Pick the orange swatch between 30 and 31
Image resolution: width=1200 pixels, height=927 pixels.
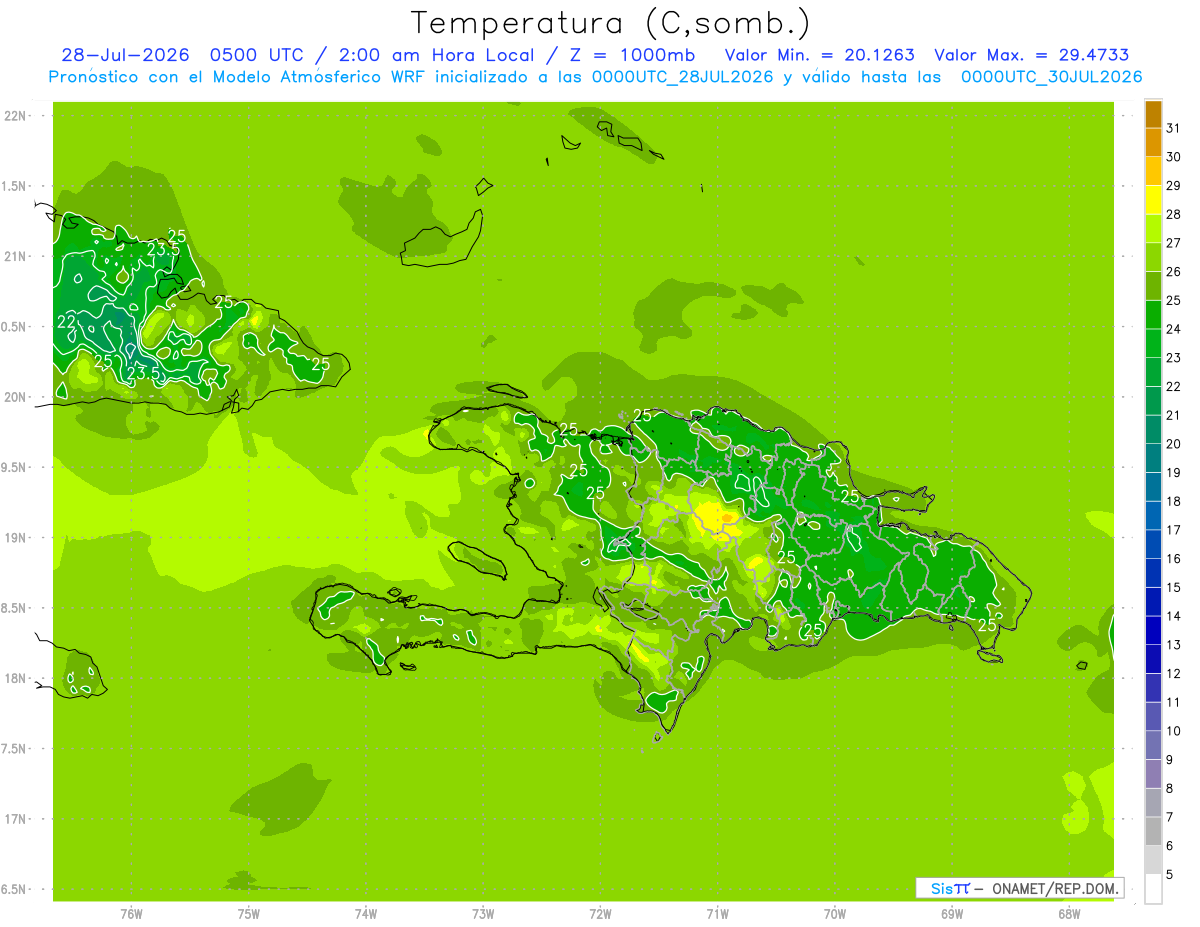click(1153, 143)
